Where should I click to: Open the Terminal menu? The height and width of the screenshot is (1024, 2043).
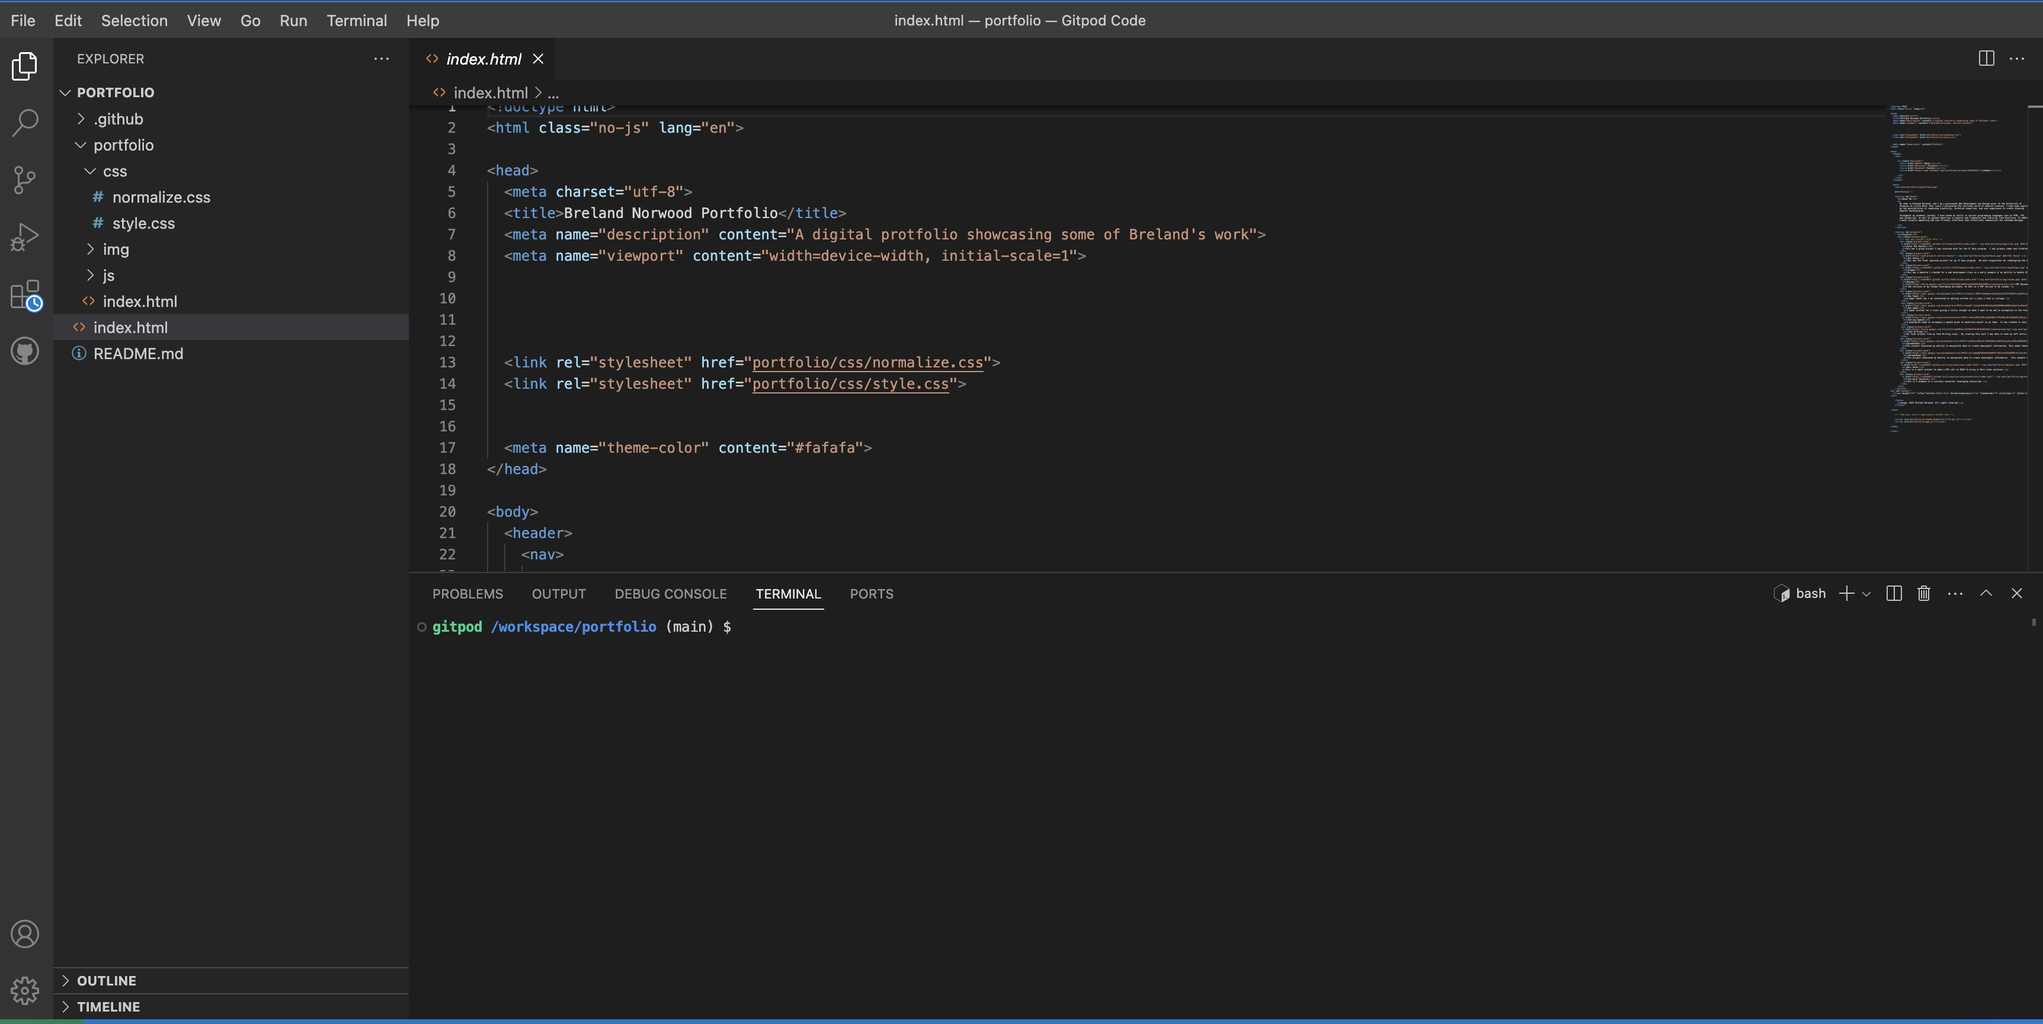[356, 20]
